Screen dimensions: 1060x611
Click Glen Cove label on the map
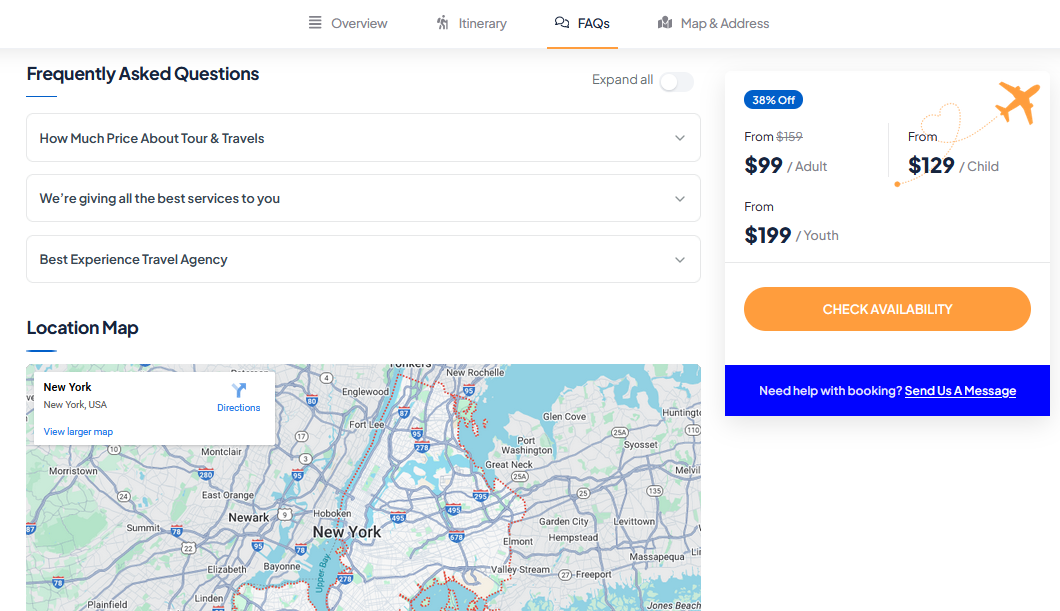[x=564, y=416]
